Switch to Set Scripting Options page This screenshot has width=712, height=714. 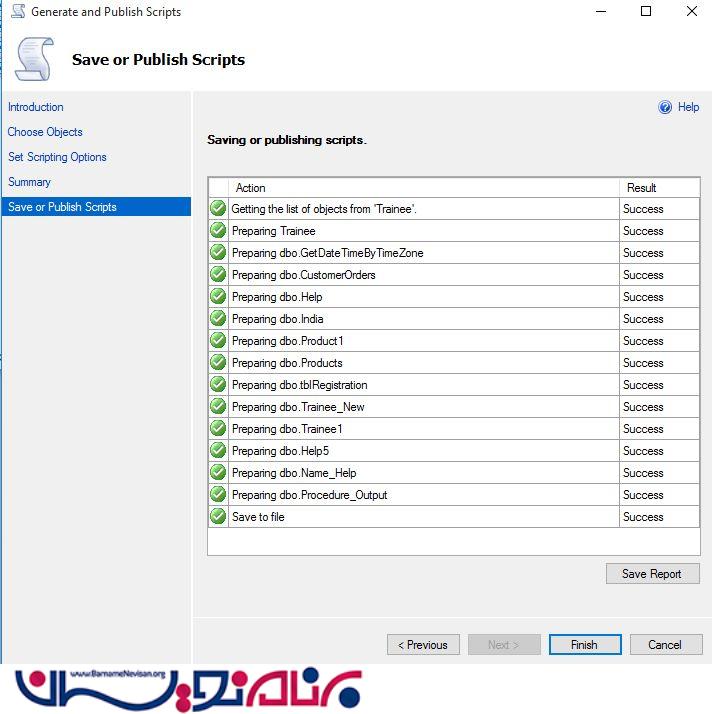click(57, 157)
